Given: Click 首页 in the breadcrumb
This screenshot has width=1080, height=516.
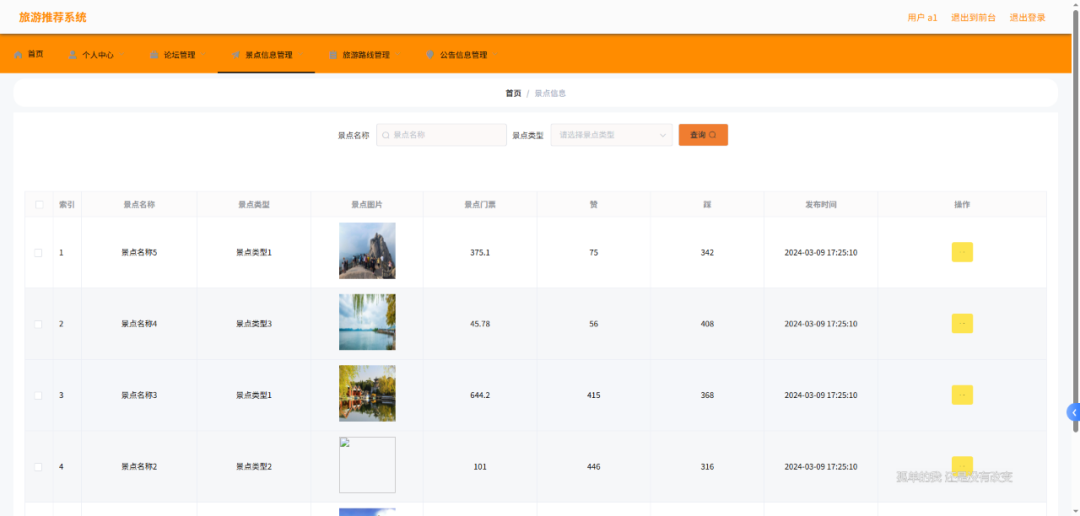Looking at the screenshot, I should (x=513, y=93).
